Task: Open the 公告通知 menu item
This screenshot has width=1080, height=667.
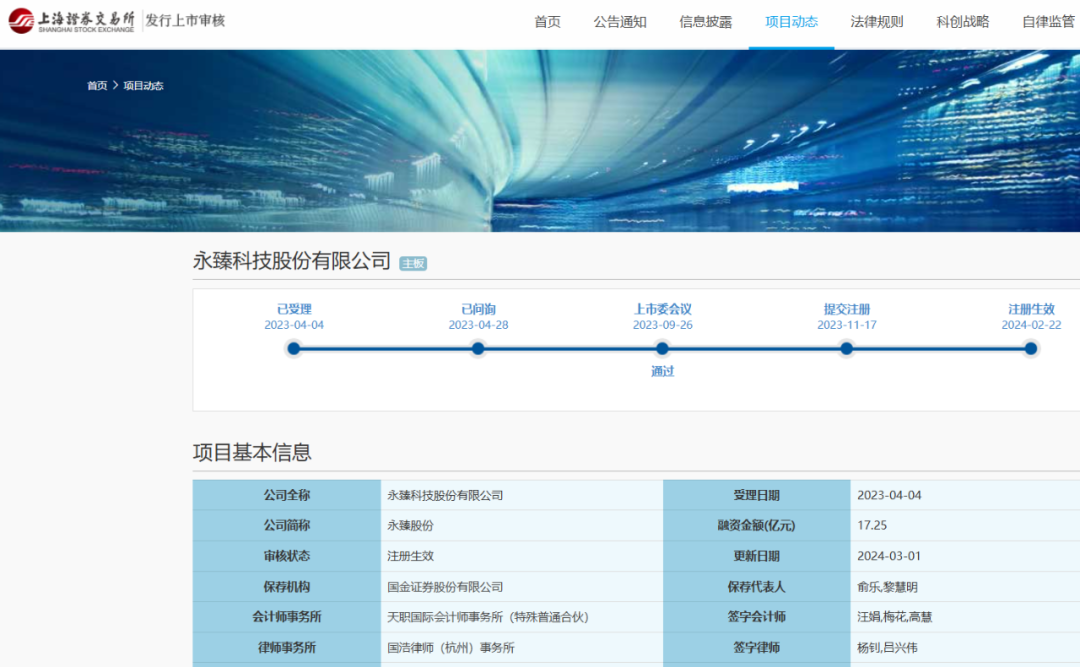Action: pyautogui.click(x=620, y=22)
